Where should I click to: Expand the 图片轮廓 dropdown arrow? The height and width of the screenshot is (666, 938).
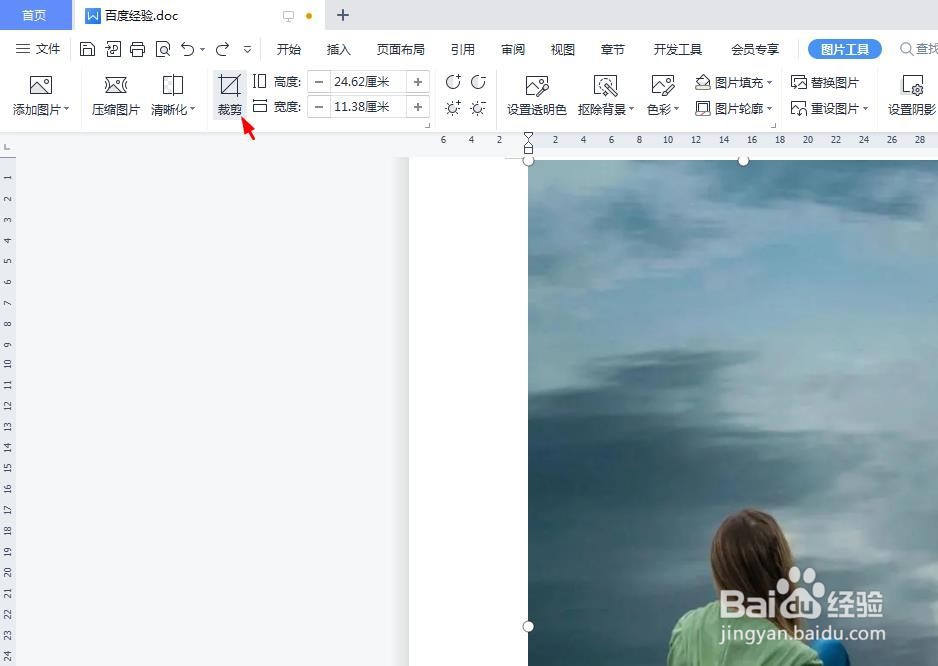point(769,109)
